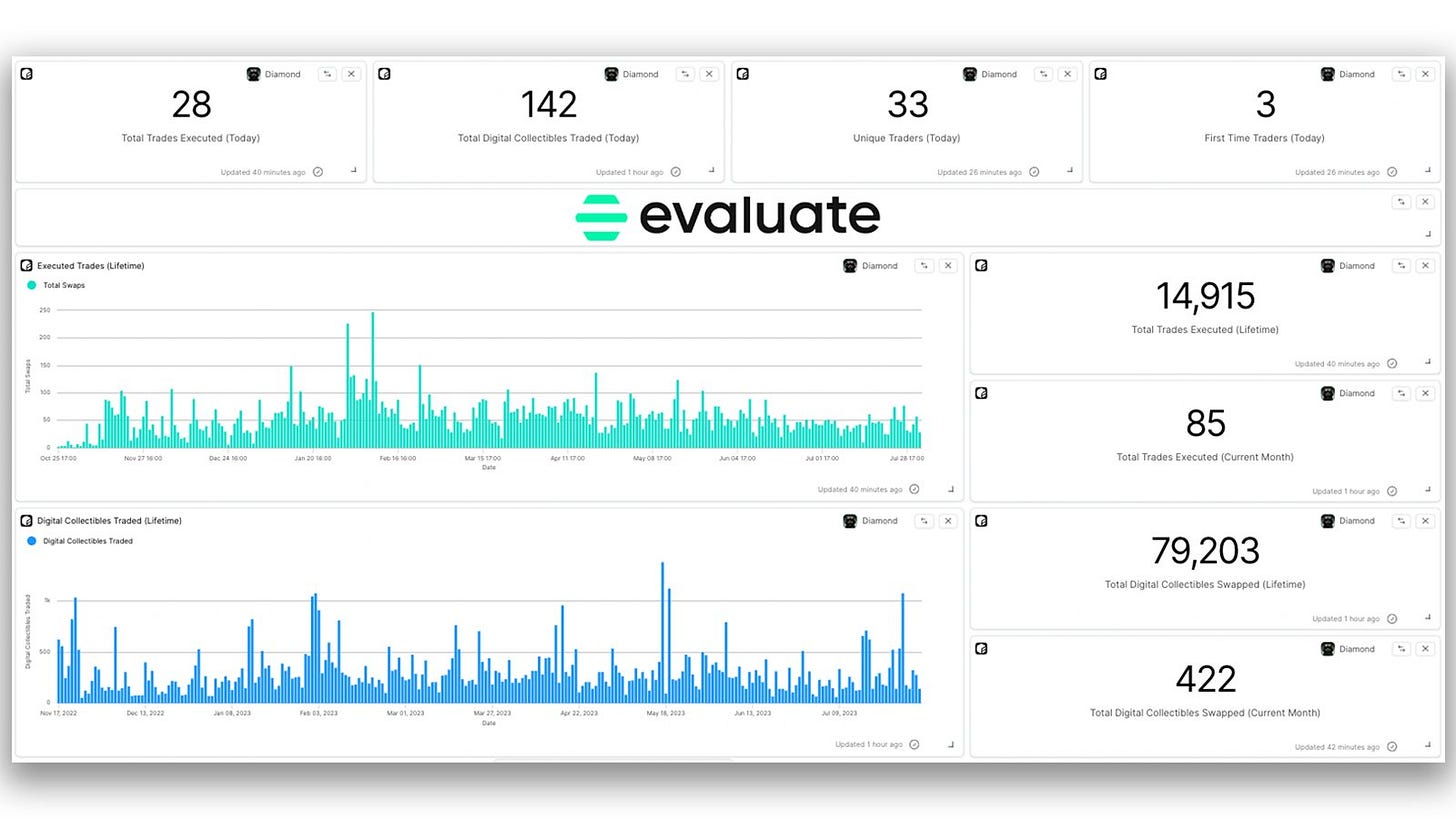The height and width of the screenshot is (819, 1456).
Task: Click the 14,915 lifetime trades value
Action: pyautogui.click(x=1205, y=296)
